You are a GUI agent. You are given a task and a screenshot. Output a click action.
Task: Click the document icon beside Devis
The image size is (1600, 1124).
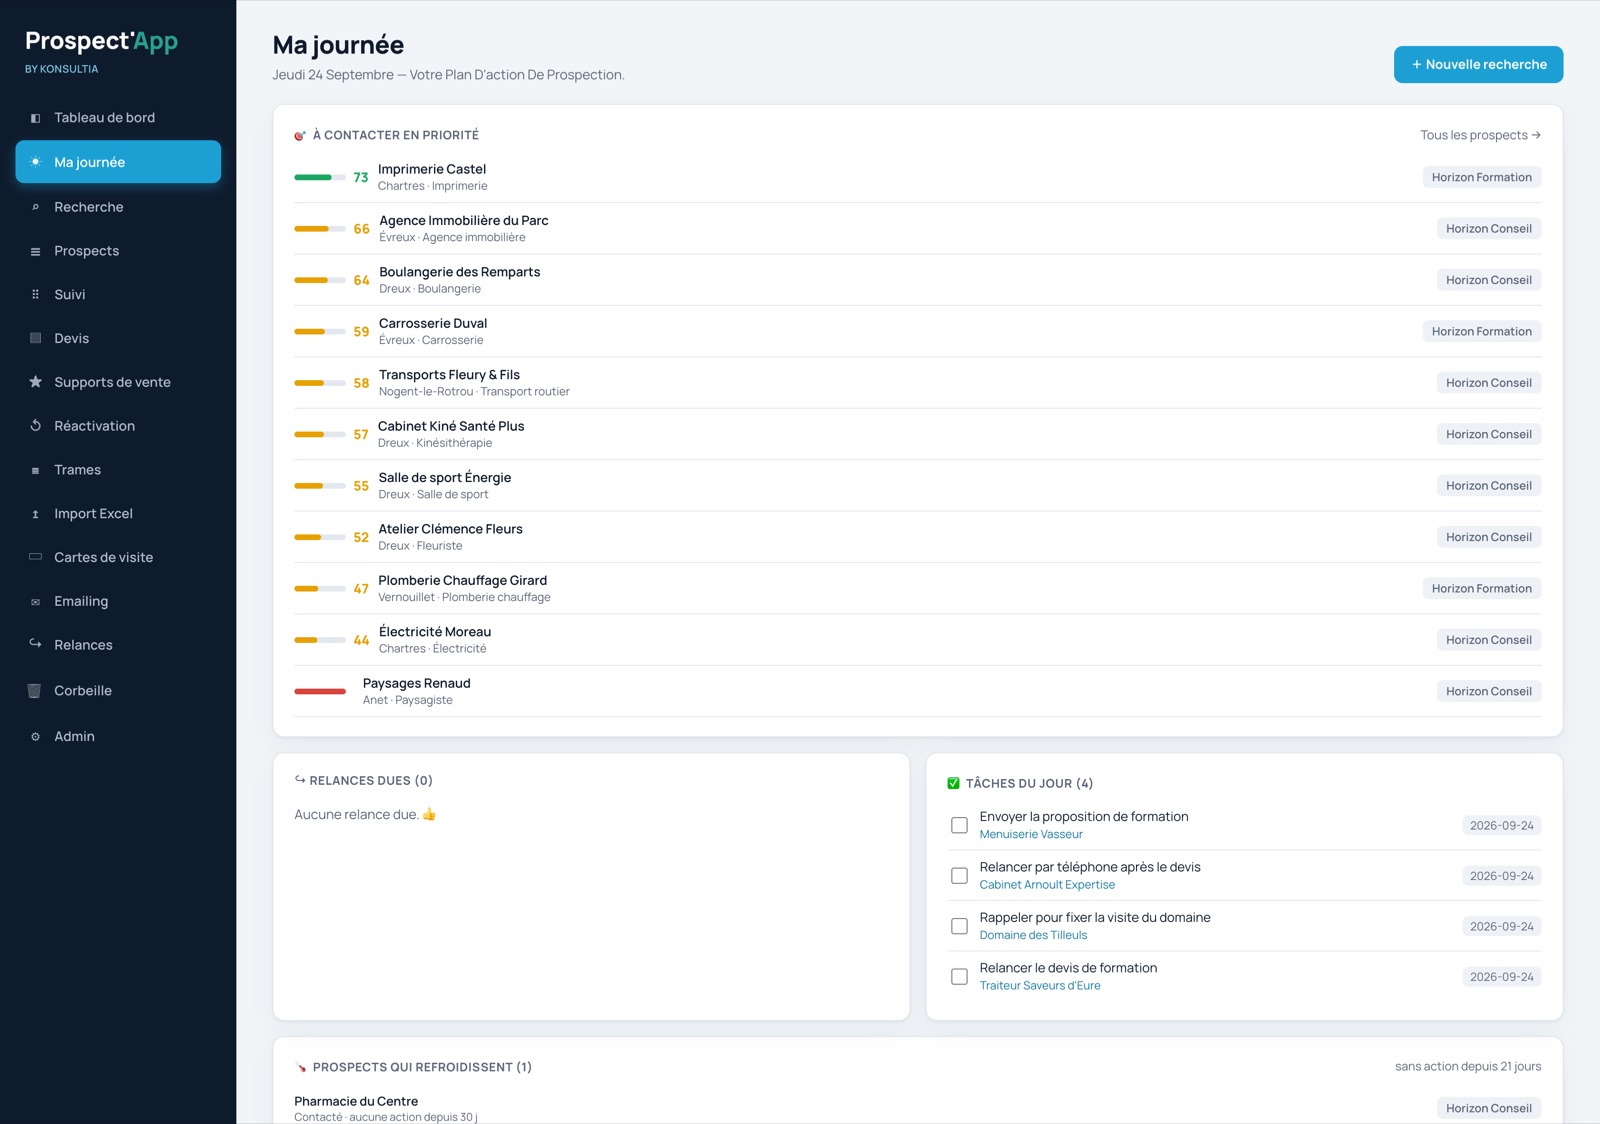[x=35, y=338]
